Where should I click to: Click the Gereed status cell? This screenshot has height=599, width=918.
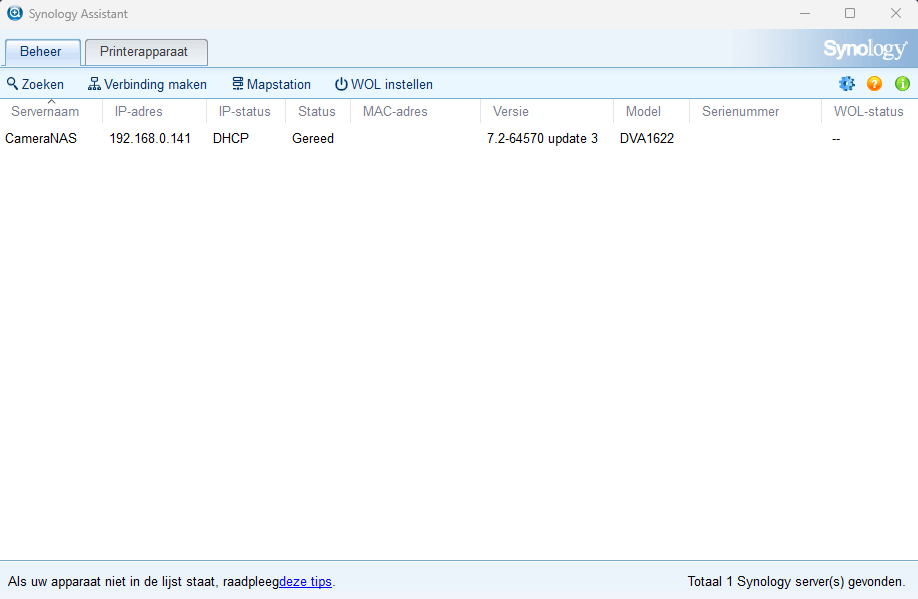tap(313, 139)
